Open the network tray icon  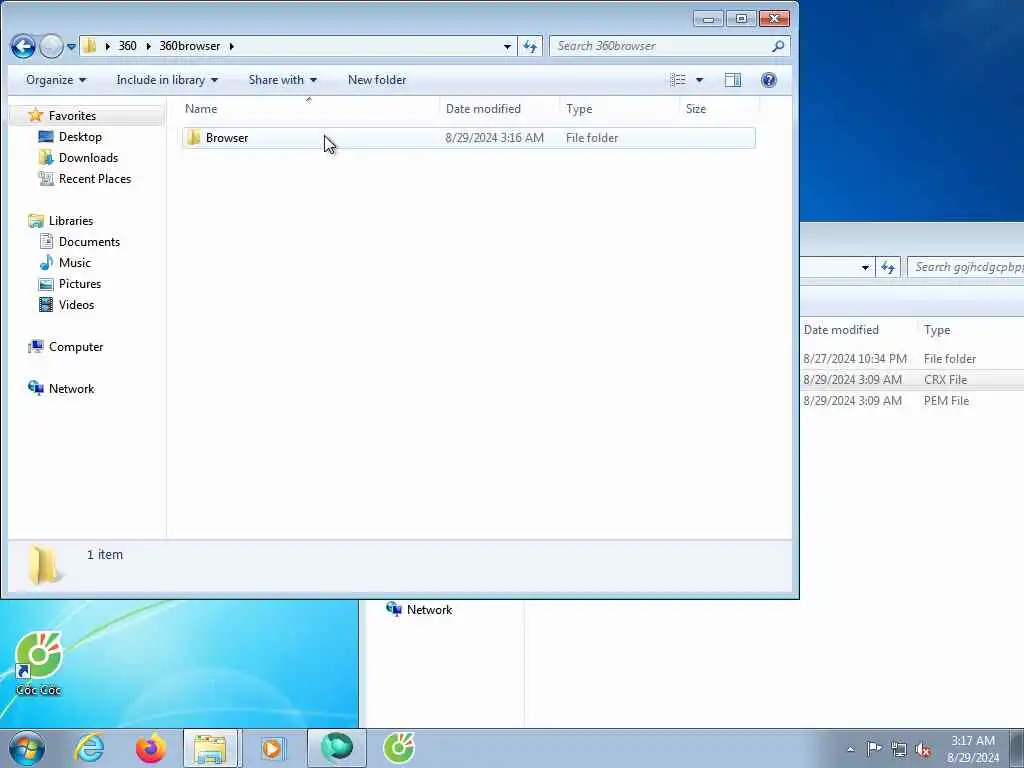click(x=899, y=749)
